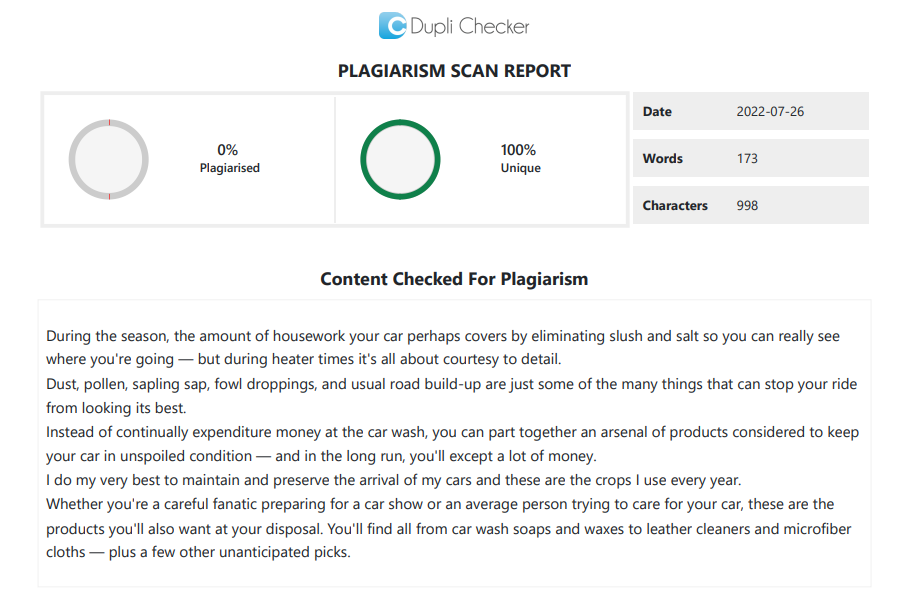
Task: Click the Dupli Checker brand name text
Action: point(470,27)
